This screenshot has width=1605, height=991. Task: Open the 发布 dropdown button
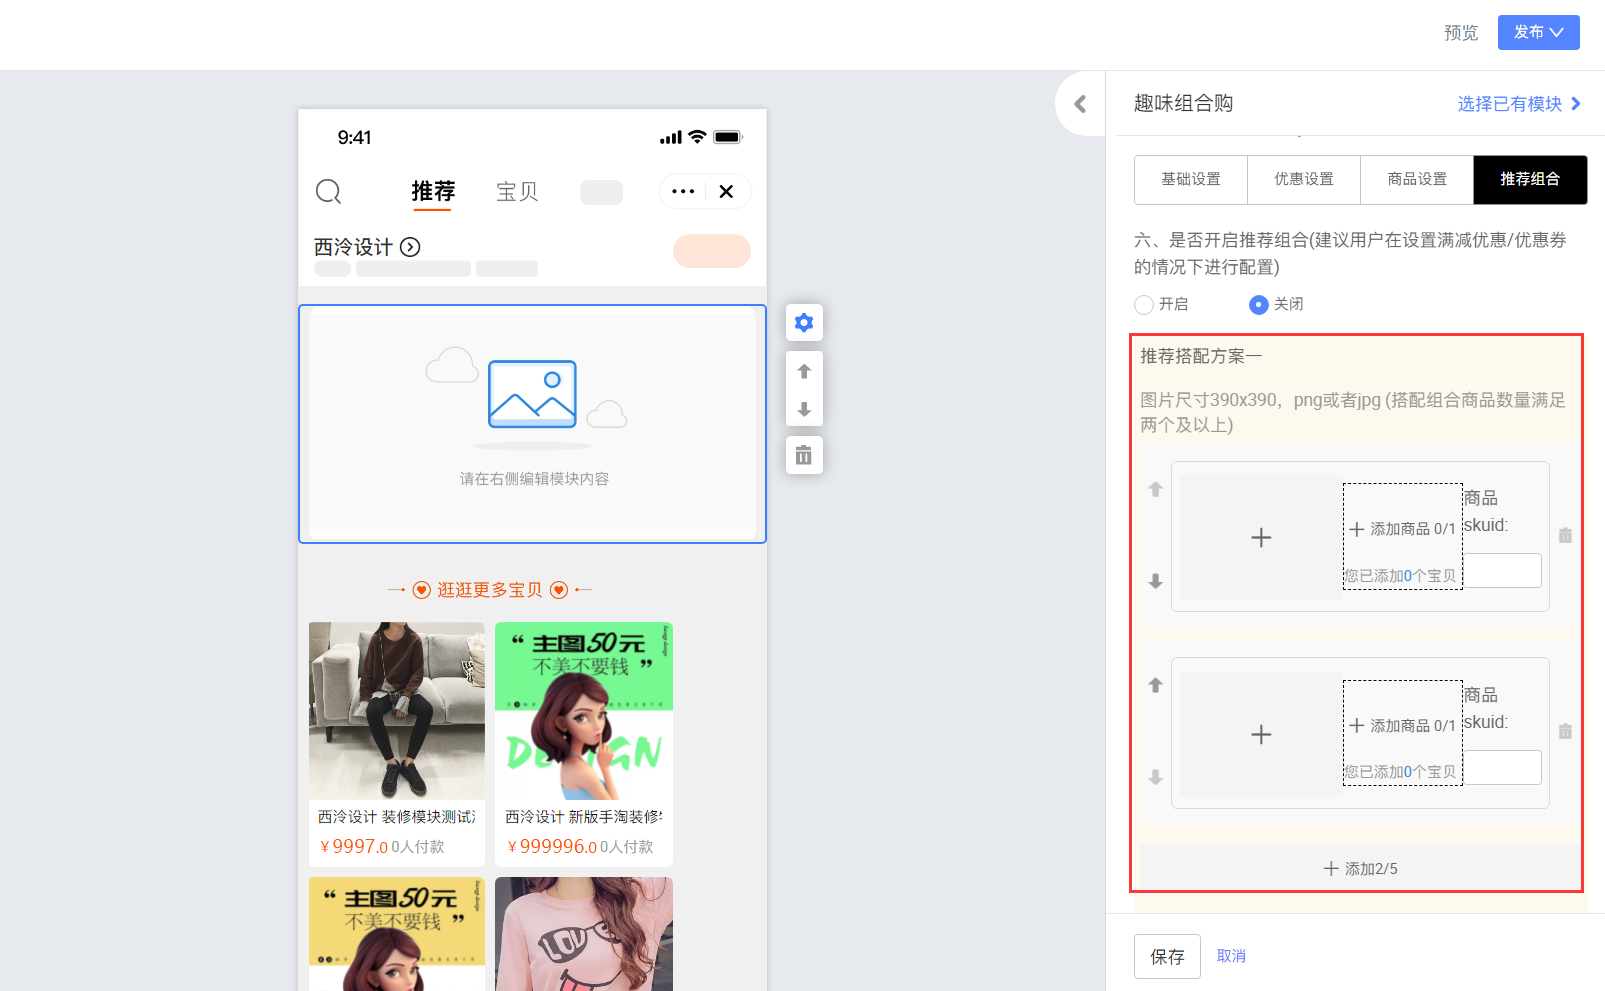tap(1539, 32)
